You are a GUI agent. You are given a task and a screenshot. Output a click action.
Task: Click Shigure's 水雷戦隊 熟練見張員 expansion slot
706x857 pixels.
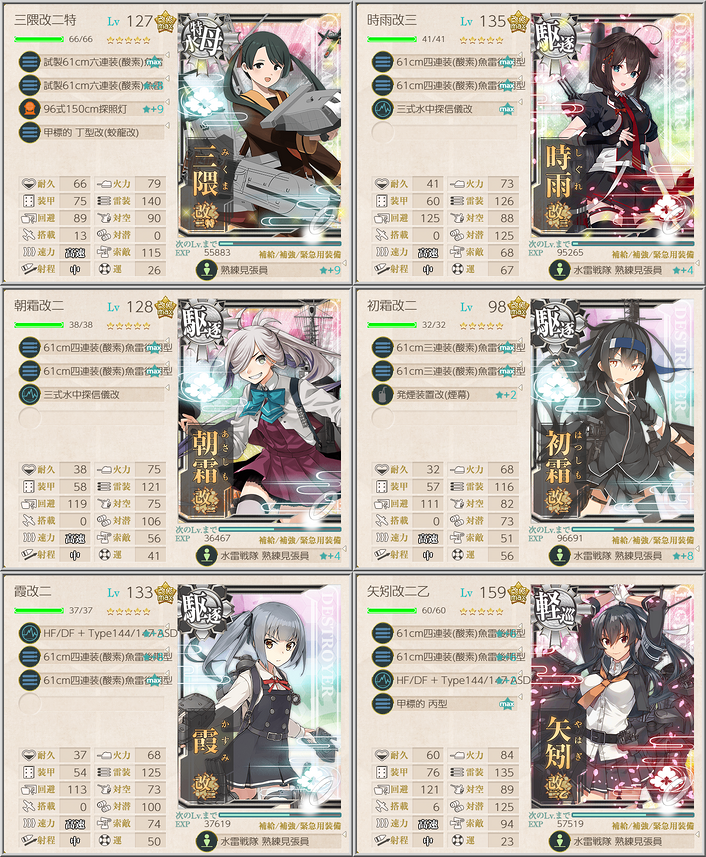click(622, 270)
